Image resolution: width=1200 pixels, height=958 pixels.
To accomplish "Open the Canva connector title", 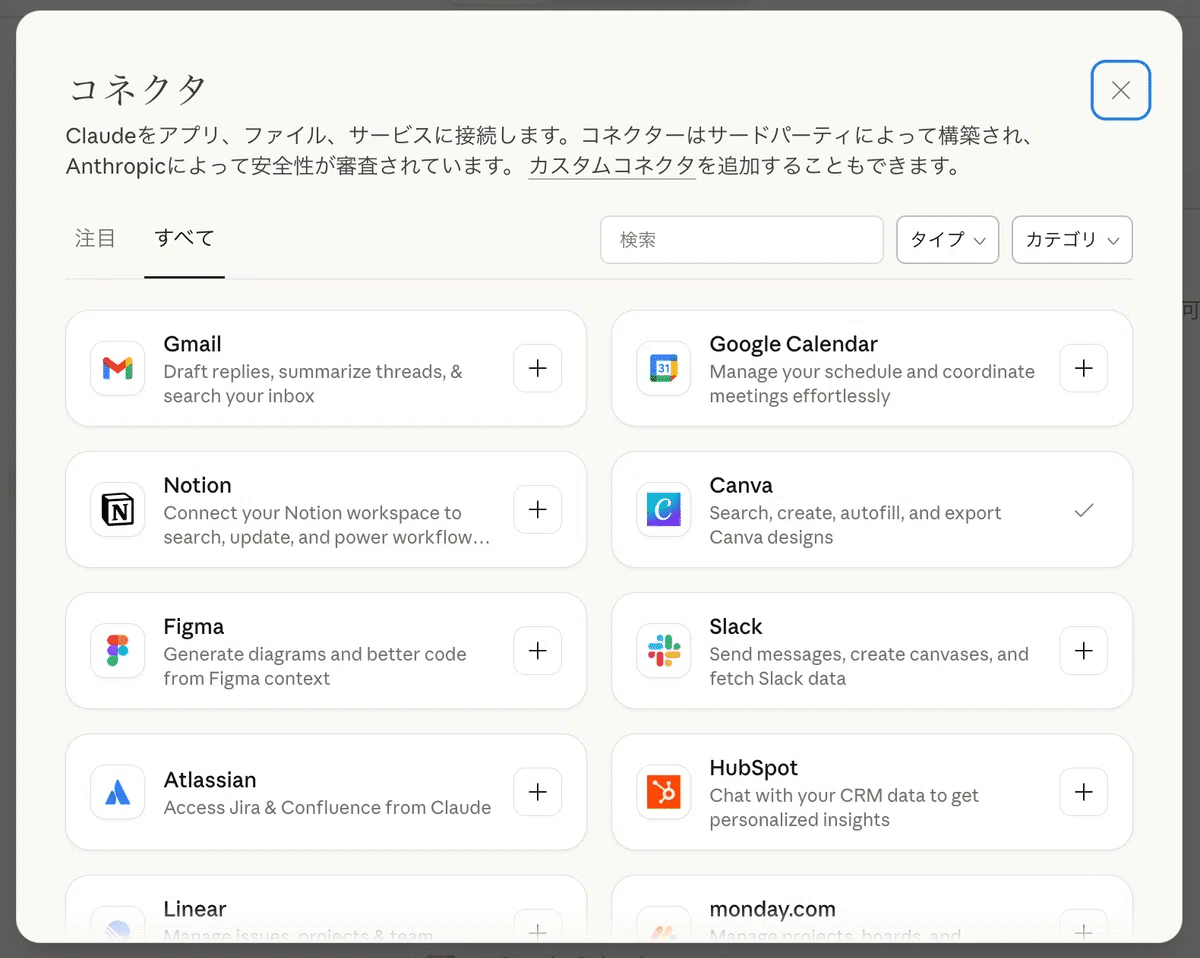I will (x=741, y=485).
